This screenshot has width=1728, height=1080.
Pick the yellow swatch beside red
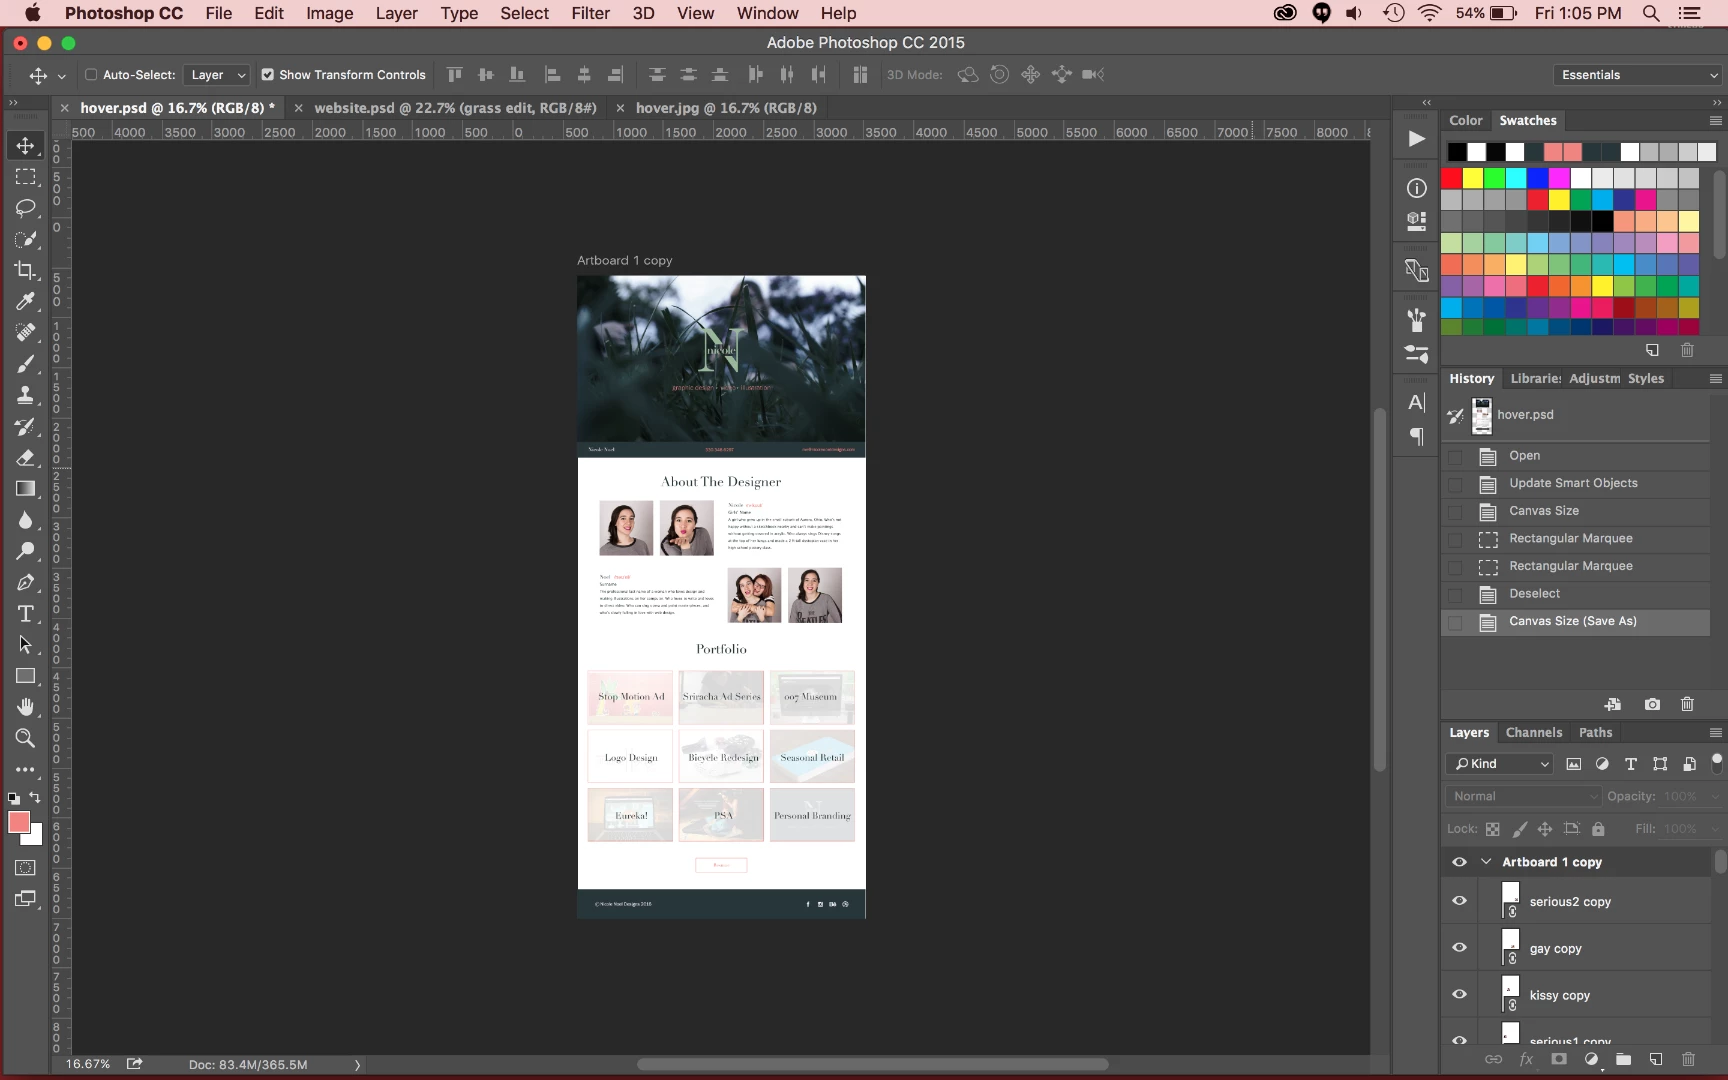click(1473, 178)
